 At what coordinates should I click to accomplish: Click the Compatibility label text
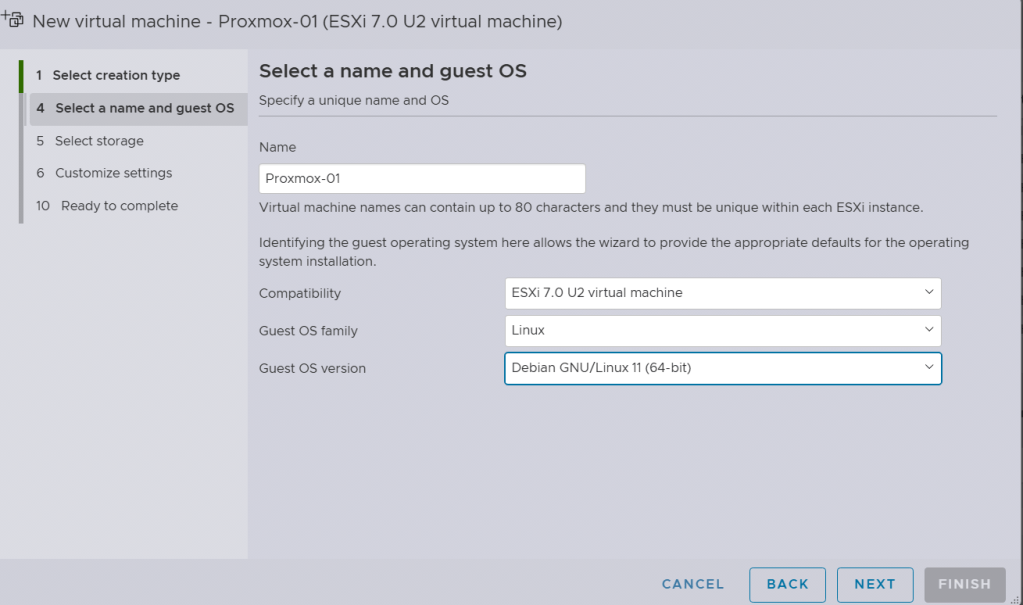pos(300,293)
